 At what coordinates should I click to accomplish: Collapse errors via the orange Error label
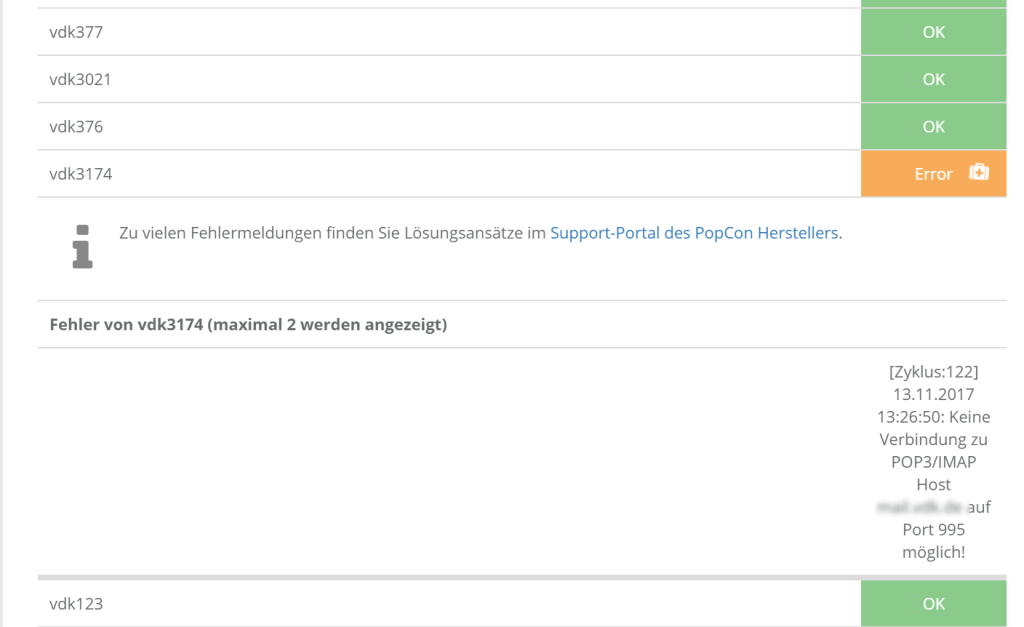pyautogui.click(x=932, y=174)
